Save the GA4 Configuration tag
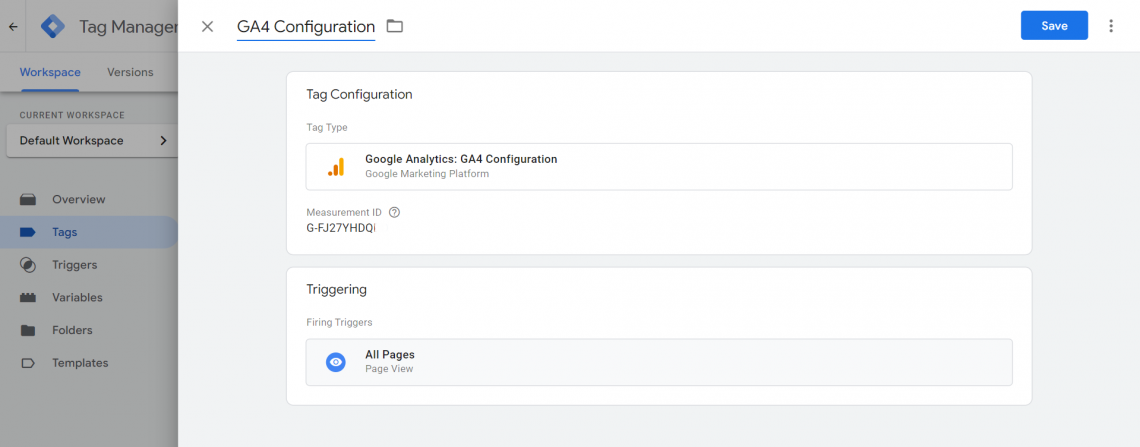This screenshot has width=1140, height=447. [x=1054, y=26]
